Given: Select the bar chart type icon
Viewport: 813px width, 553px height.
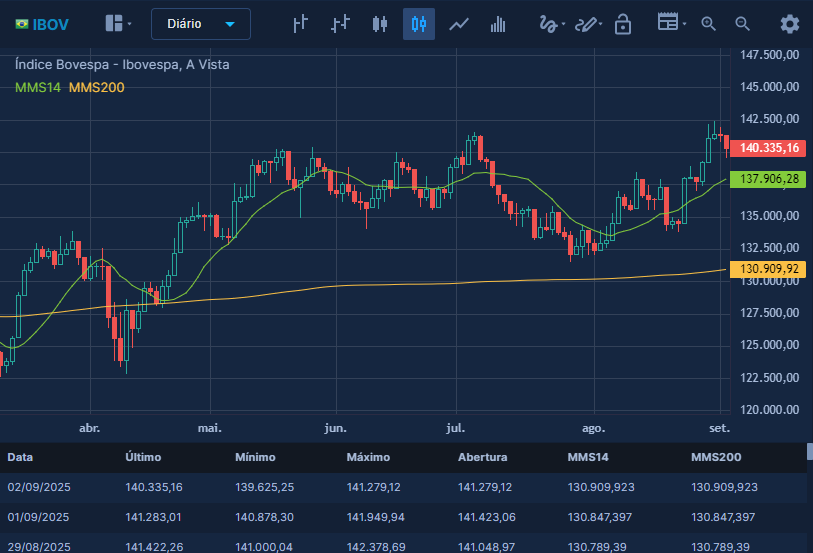Looking at the screenshot, I should [300, 24].
